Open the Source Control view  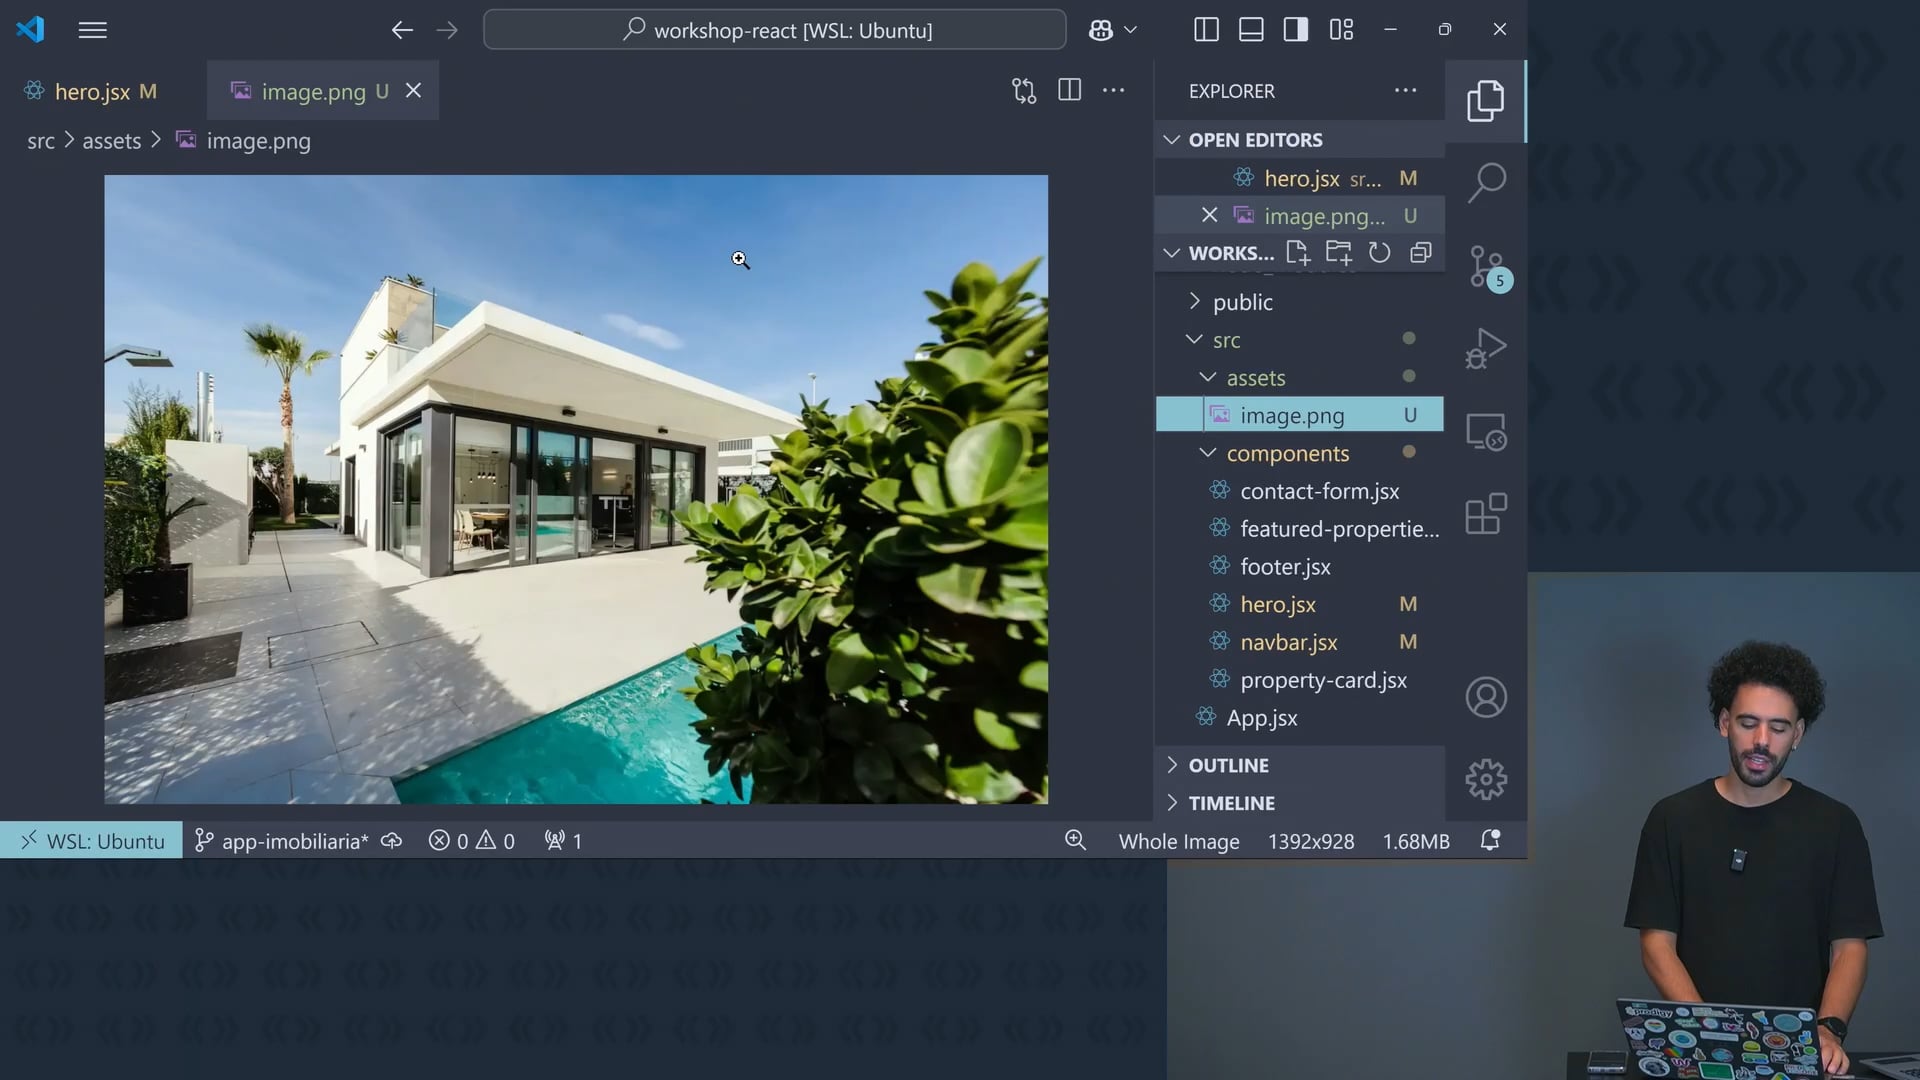coord(1486,267)
